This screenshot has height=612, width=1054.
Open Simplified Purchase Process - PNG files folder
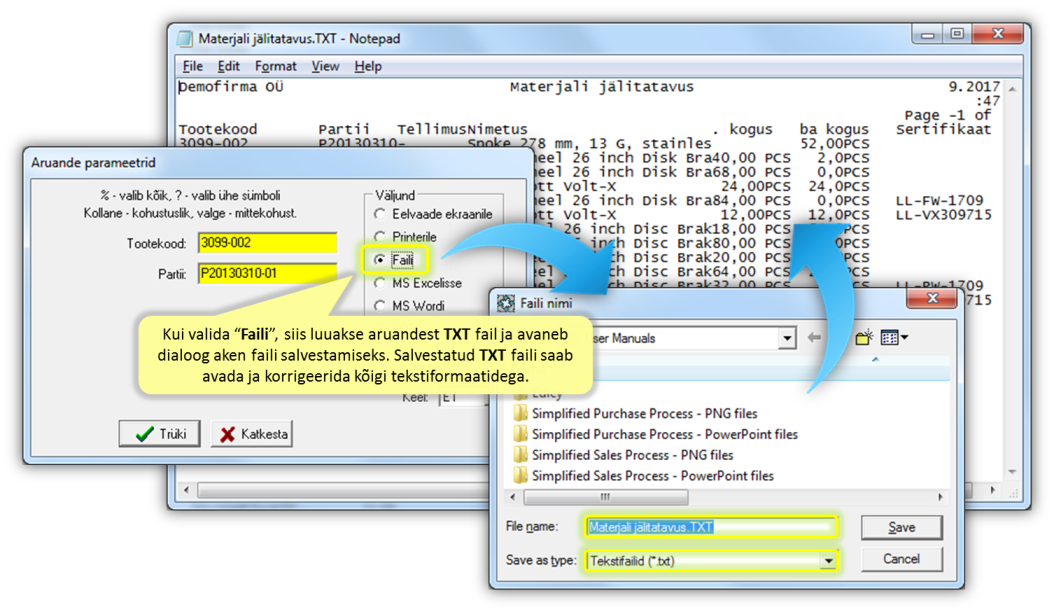644,413
